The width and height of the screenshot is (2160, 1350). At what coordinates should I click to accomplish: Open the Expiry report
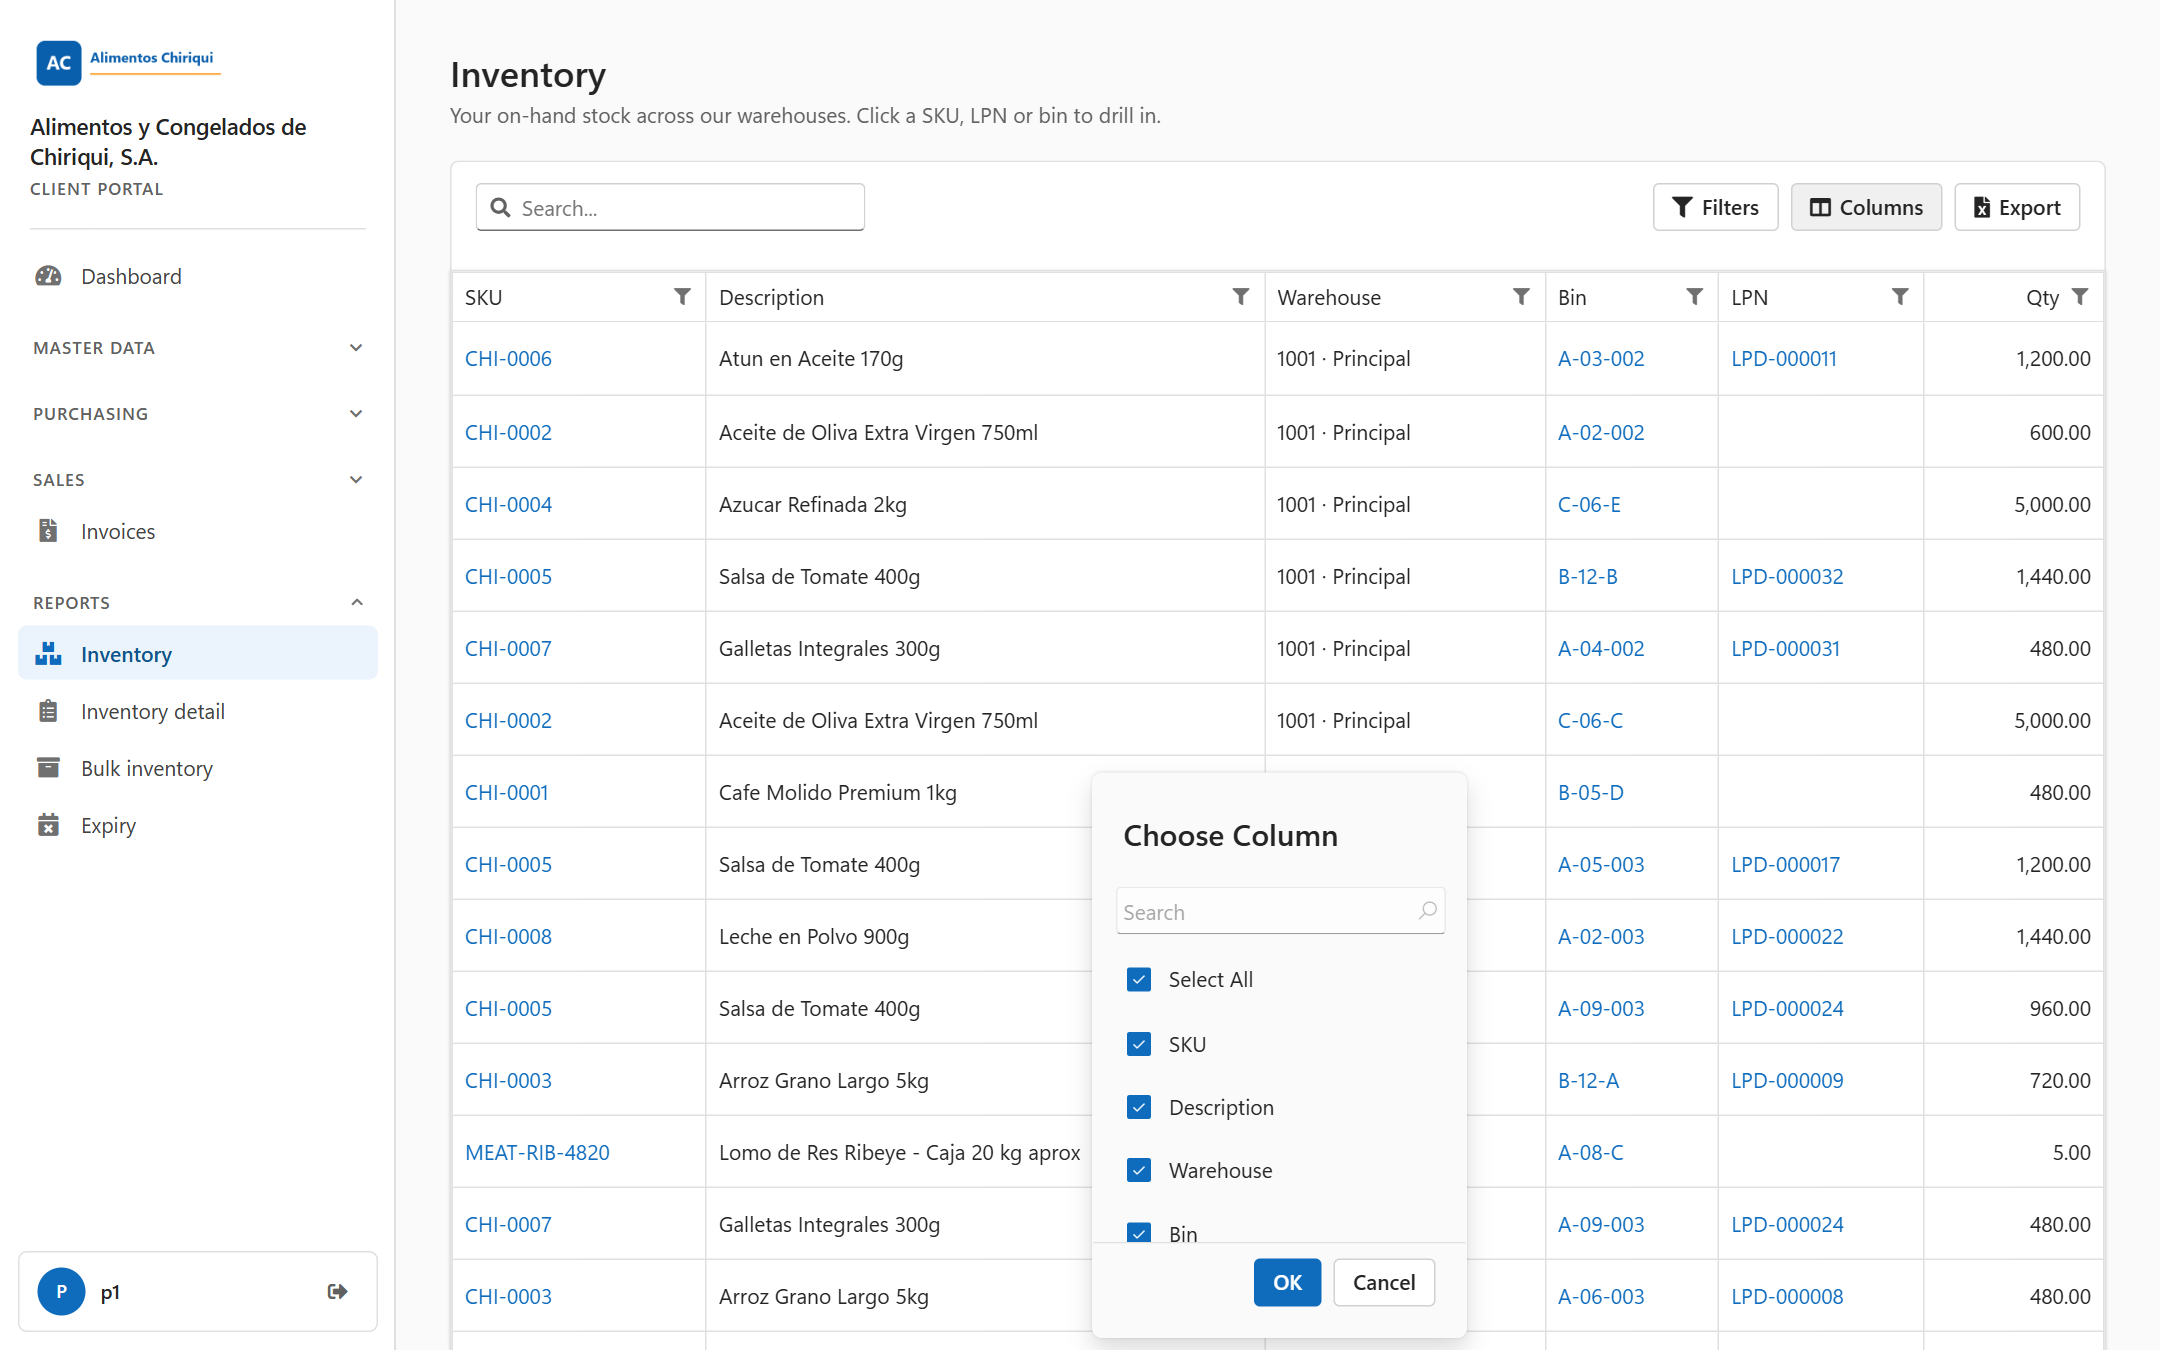(198, 825)
